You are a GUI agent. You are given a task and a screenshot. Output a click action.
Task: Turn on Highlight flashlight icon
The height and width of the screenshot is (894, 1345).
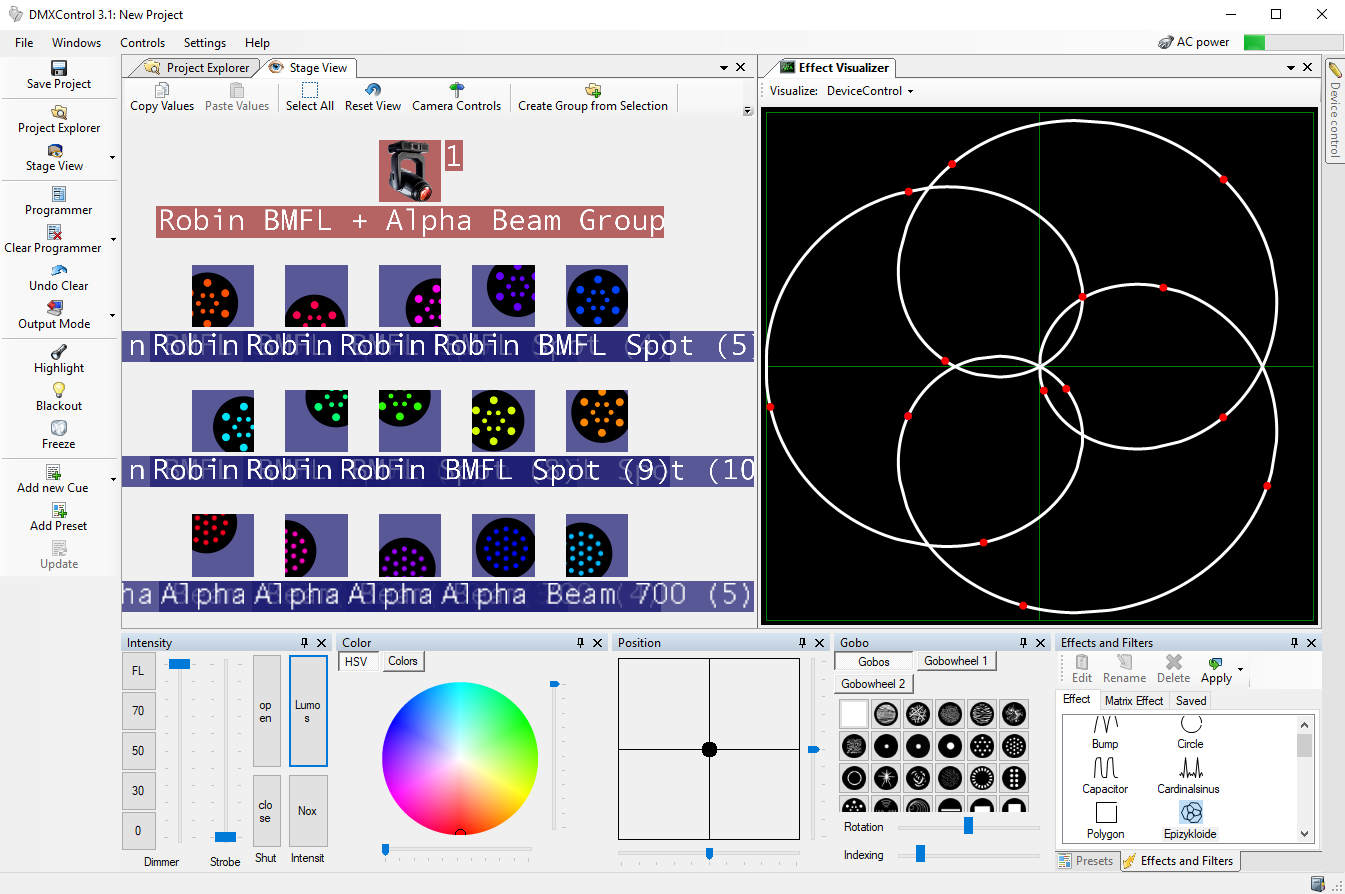coord(59,352)
